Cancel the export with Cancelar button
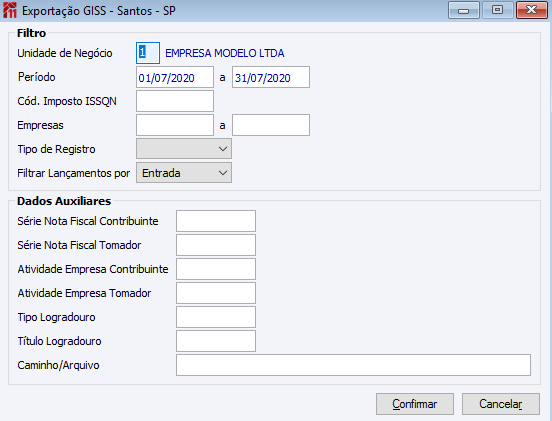This screenshot has width=552, height=421. coord(501,404)
